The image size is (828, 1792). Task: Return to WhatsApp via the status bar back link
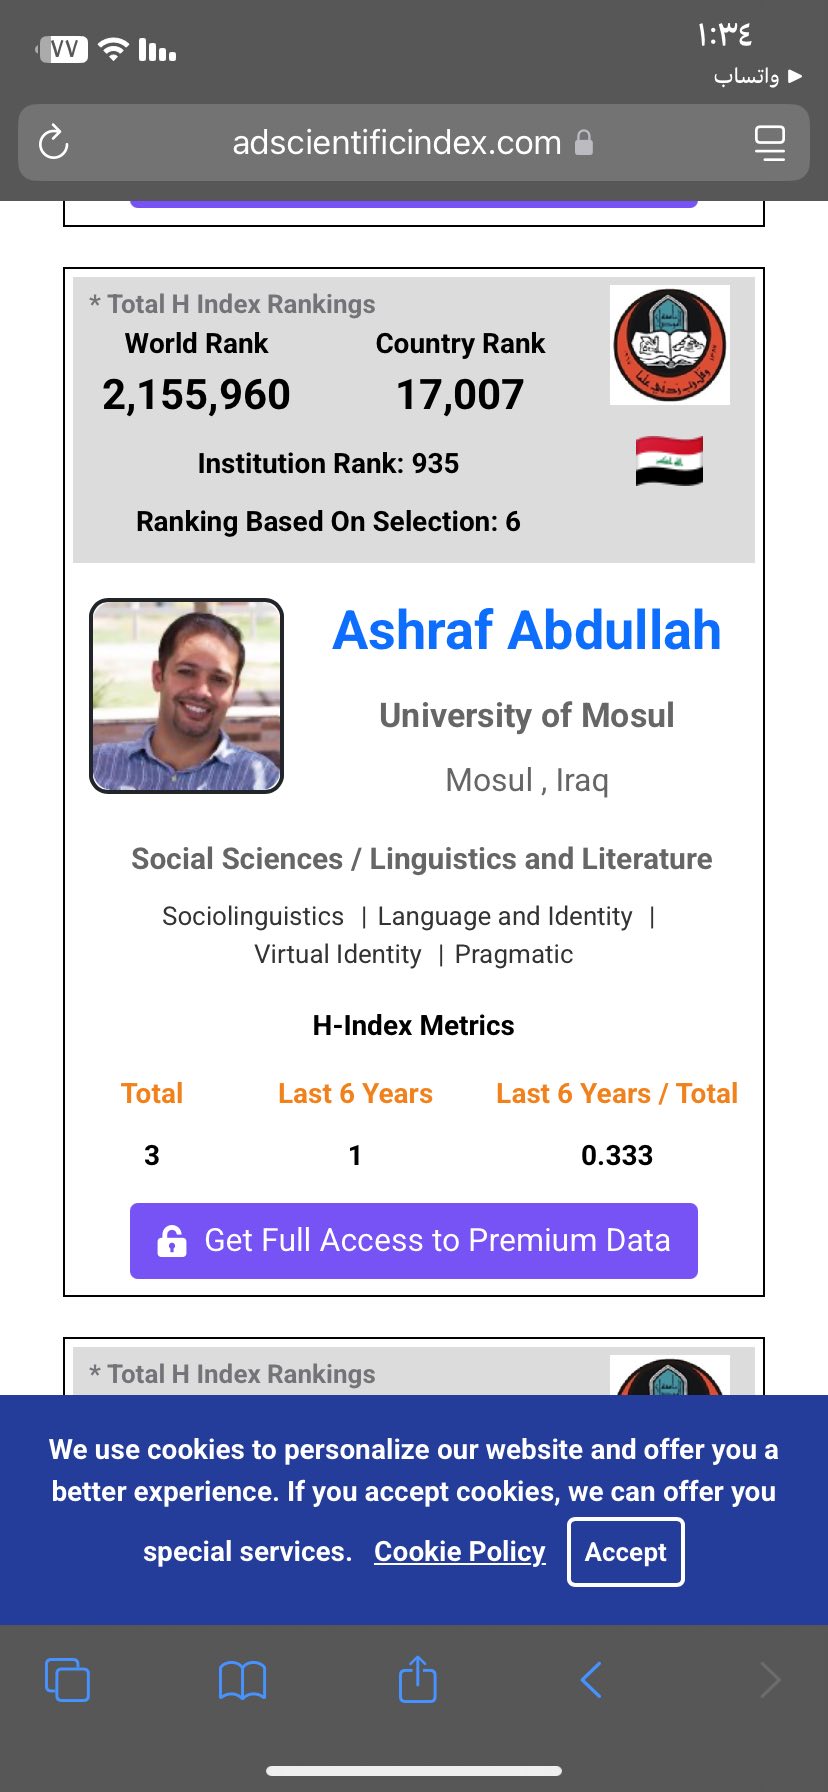click(757, 76)
